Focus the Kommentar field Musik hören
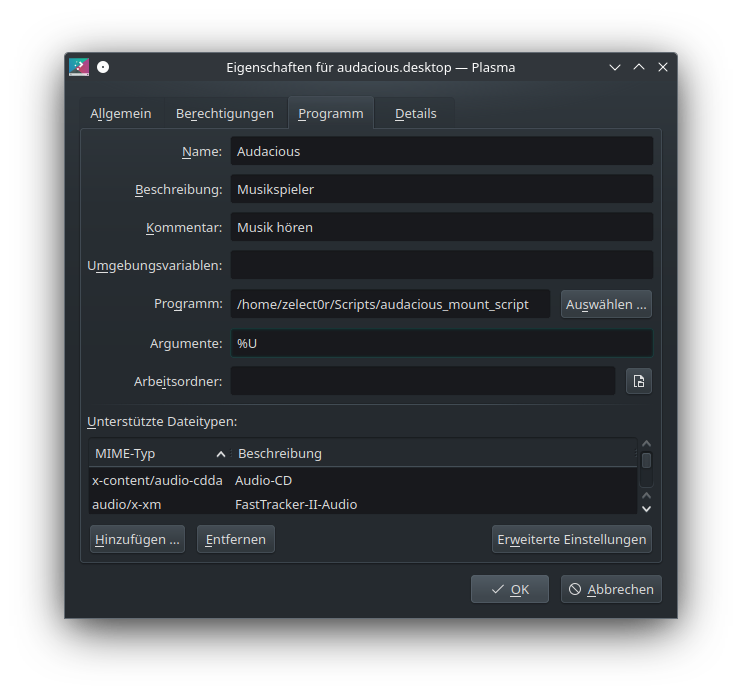742x695 pixels. tap(442, 228)
